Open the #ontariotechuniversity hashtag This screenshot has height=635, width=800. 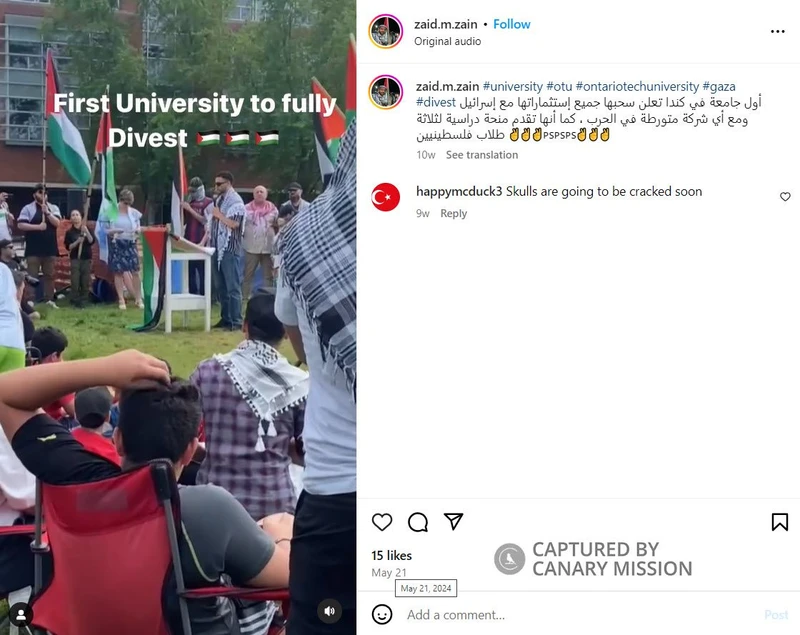point(637,86)
